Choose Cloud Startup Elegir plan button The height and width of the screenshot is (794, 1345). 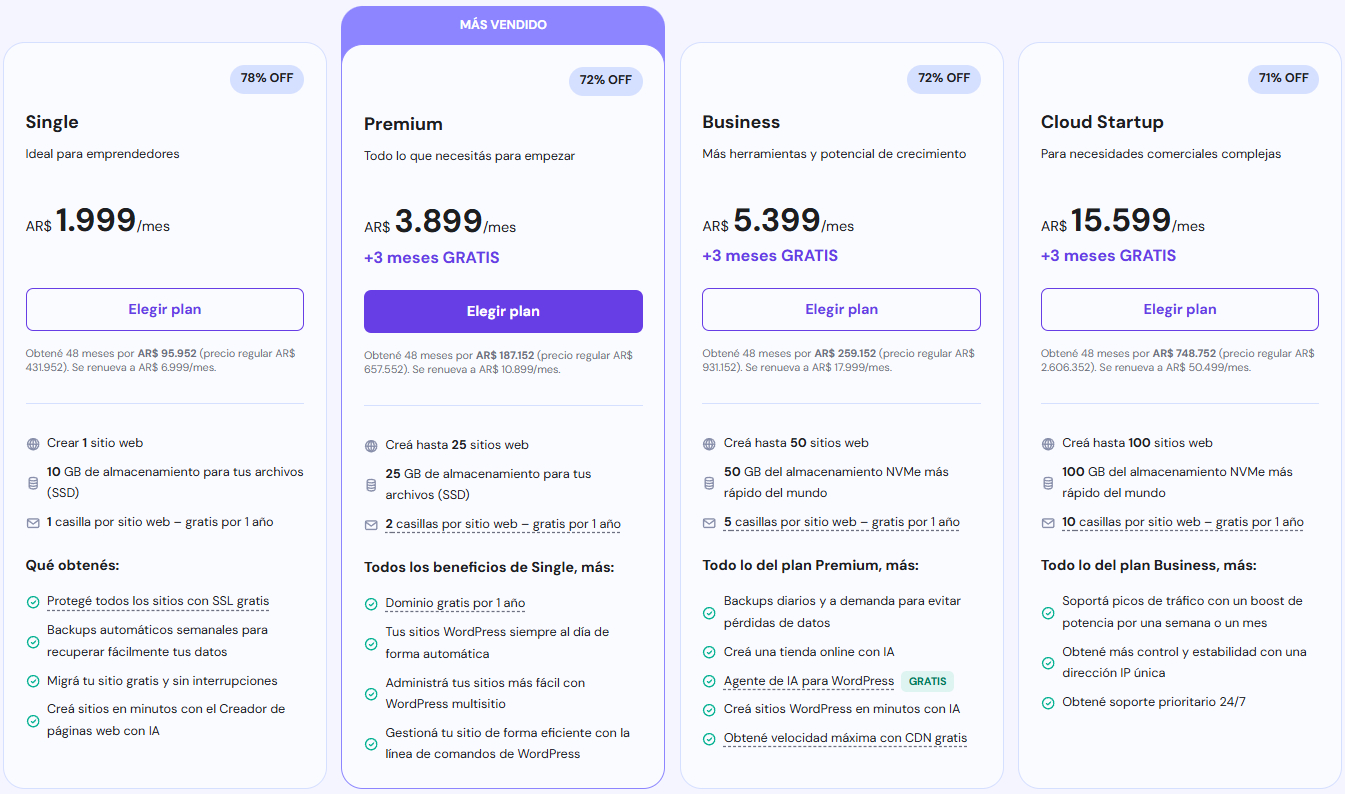tap(1180, 309)
